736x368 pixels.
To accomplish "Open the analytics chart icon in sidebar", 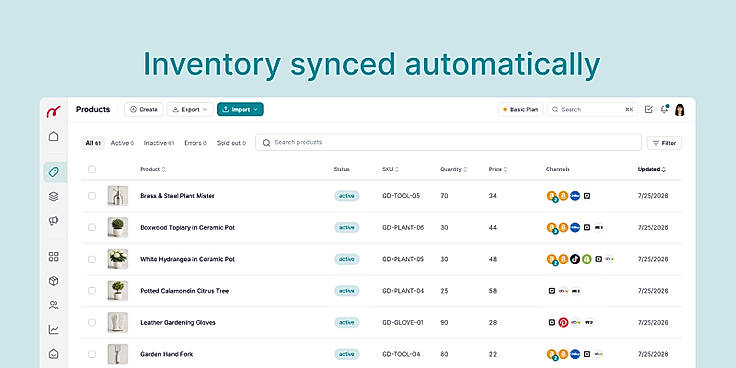I will tap(54, 330).
